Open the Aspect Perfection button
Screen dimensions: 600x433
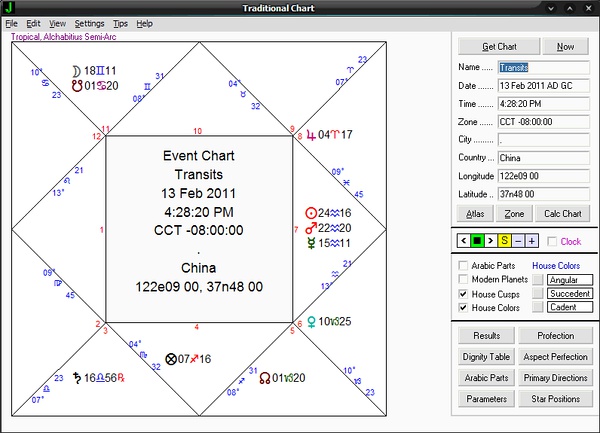coord(555,357)
